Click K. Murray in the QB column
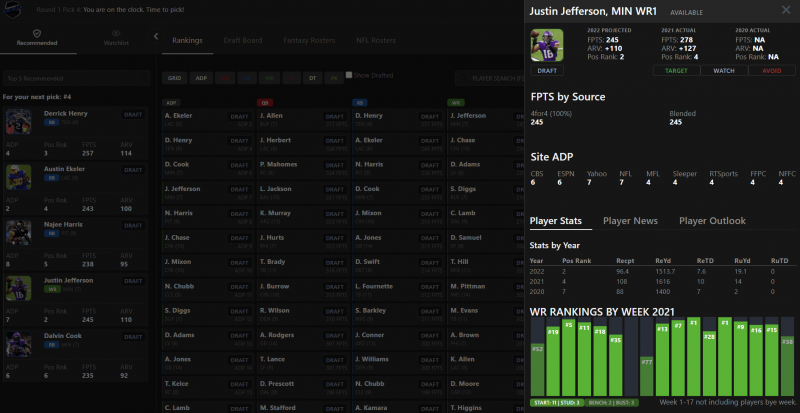 click(275, 213)
